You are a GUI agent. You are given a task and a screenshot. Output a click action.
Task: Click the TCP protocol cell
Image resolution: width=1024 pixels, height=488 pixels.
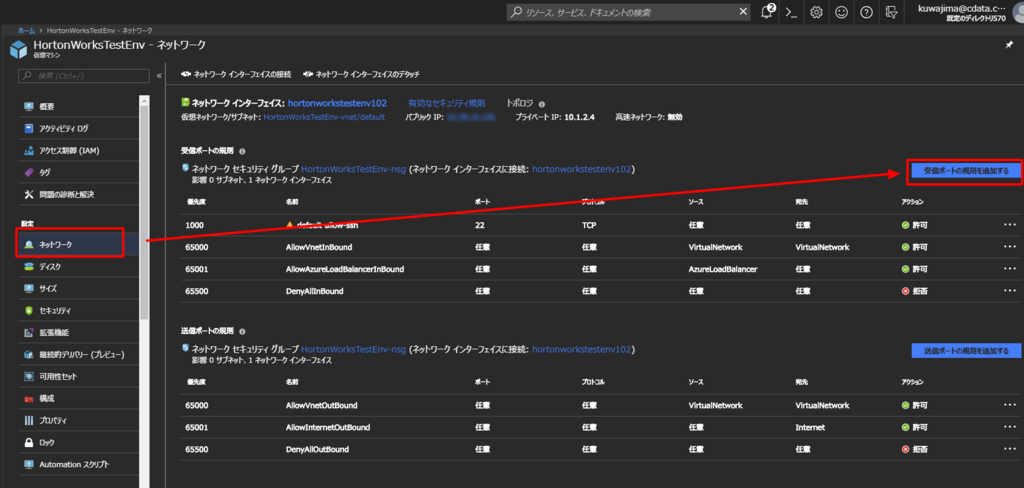click(589, 225)
